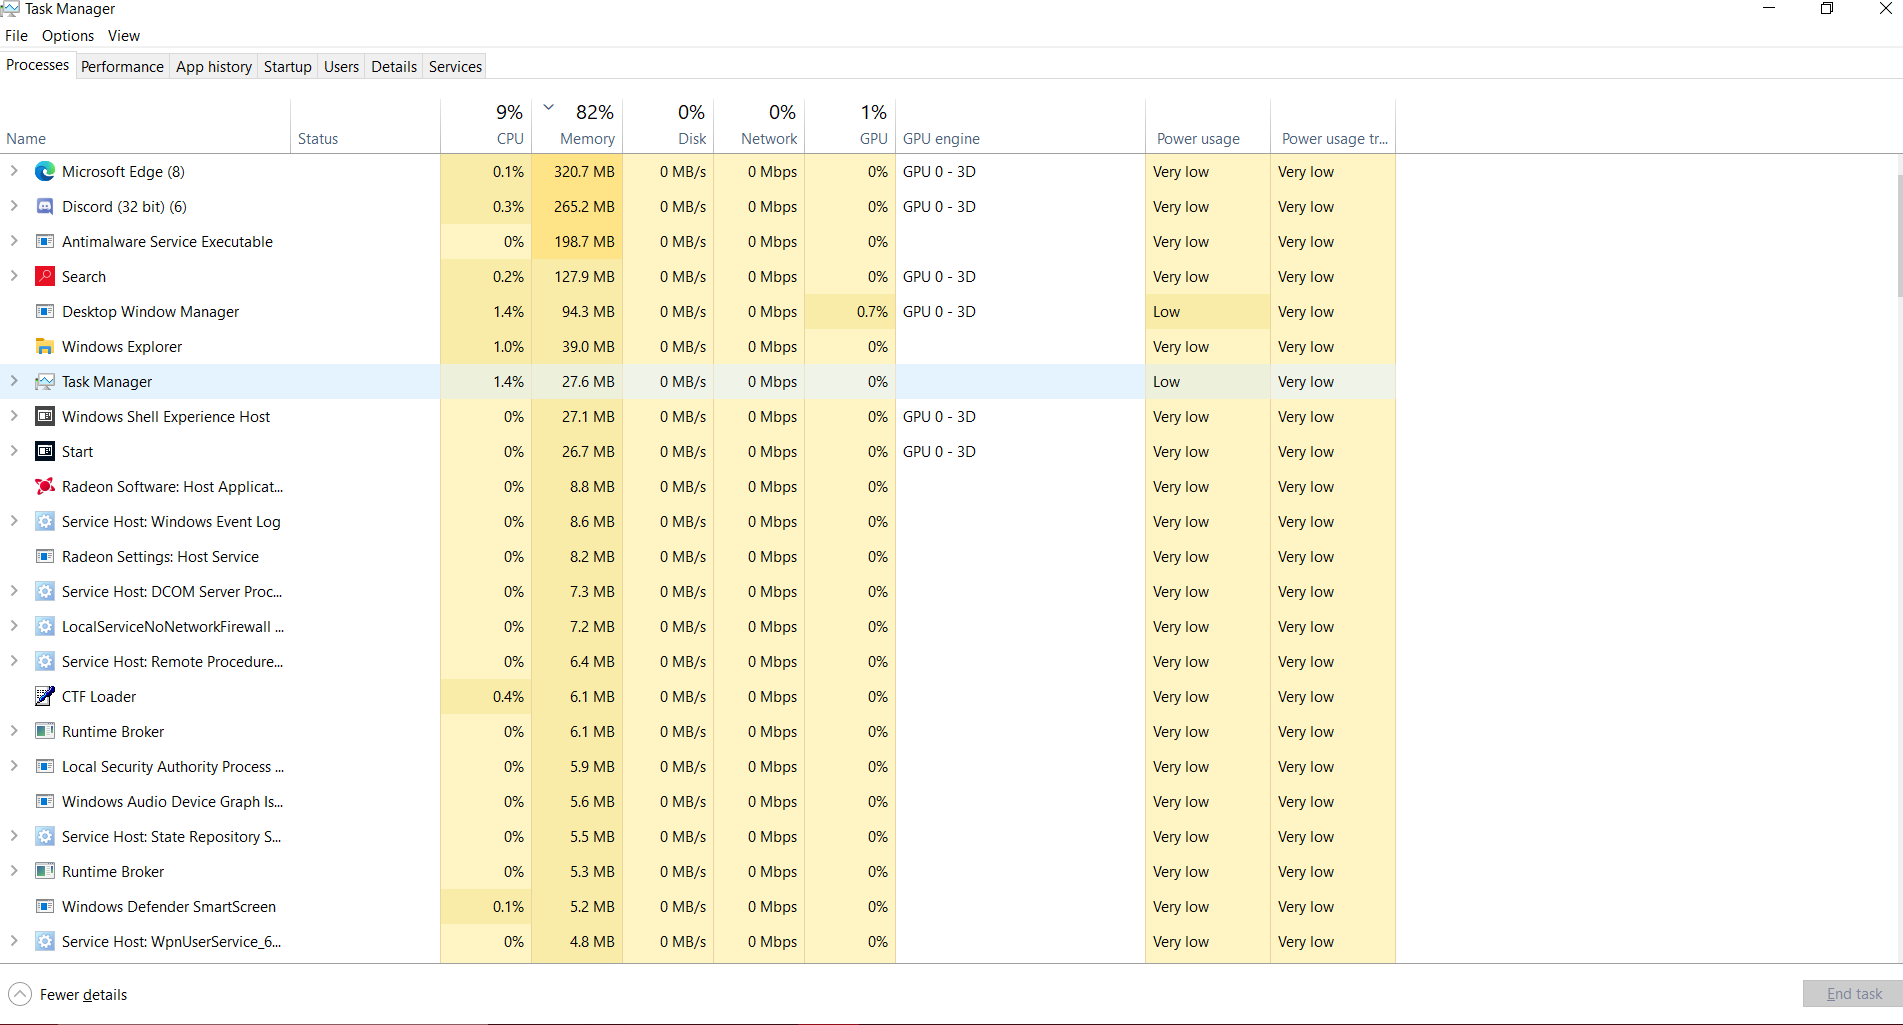Click the Radeon Software Host Application icon
The width and height of the screenshot is (1903, 1025).
point(45,487)
